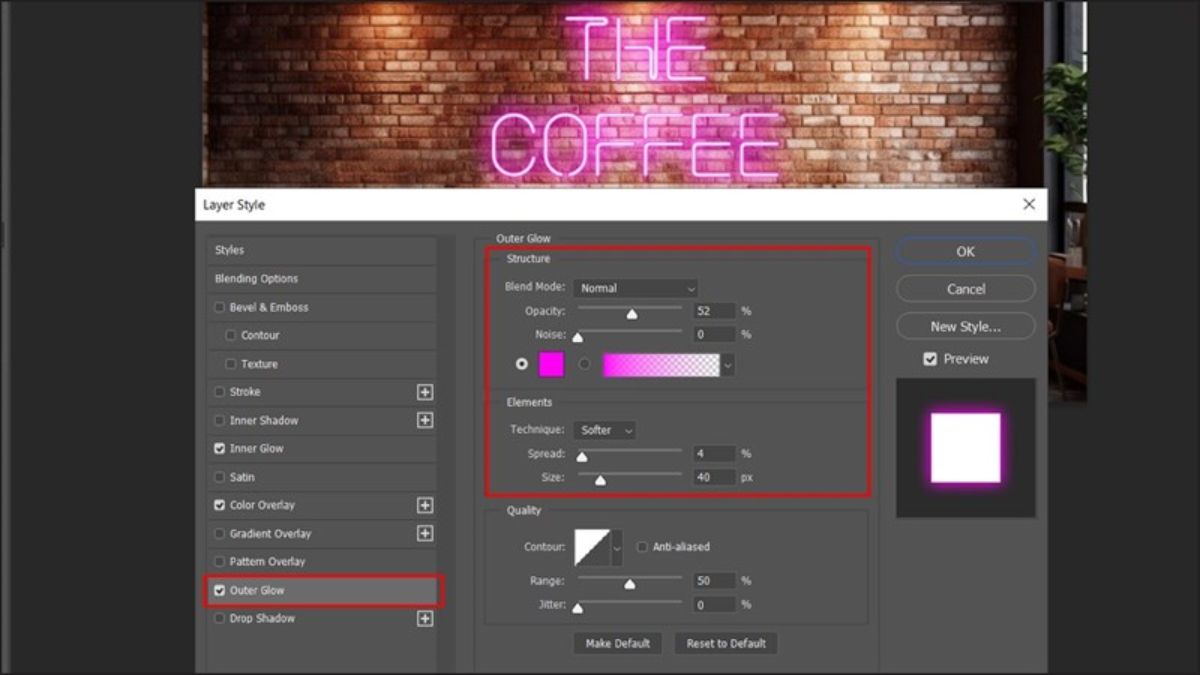Click the magenta glow color swatch
This screenshot has width=1200, height=675.
tap(551, 364)
